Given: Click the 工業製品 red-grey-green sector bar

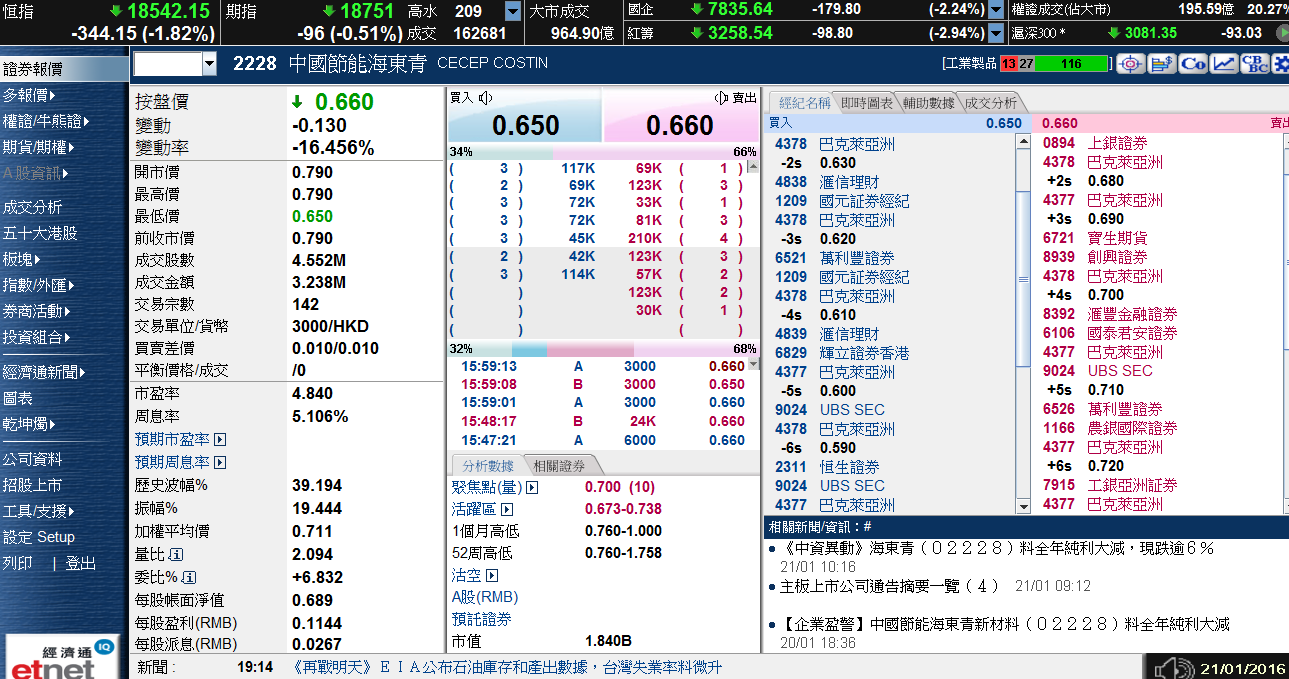Looking at the screenshot, I should point(1055,64).
